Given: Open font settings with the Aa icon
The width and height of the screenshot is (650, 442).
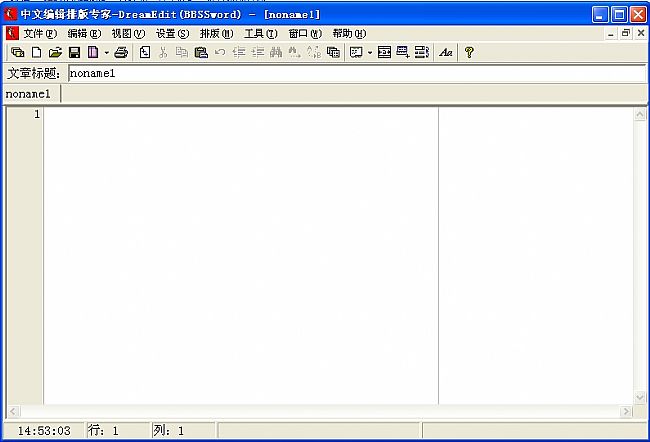Looking at the screenshot, I should tap(446, 52).
